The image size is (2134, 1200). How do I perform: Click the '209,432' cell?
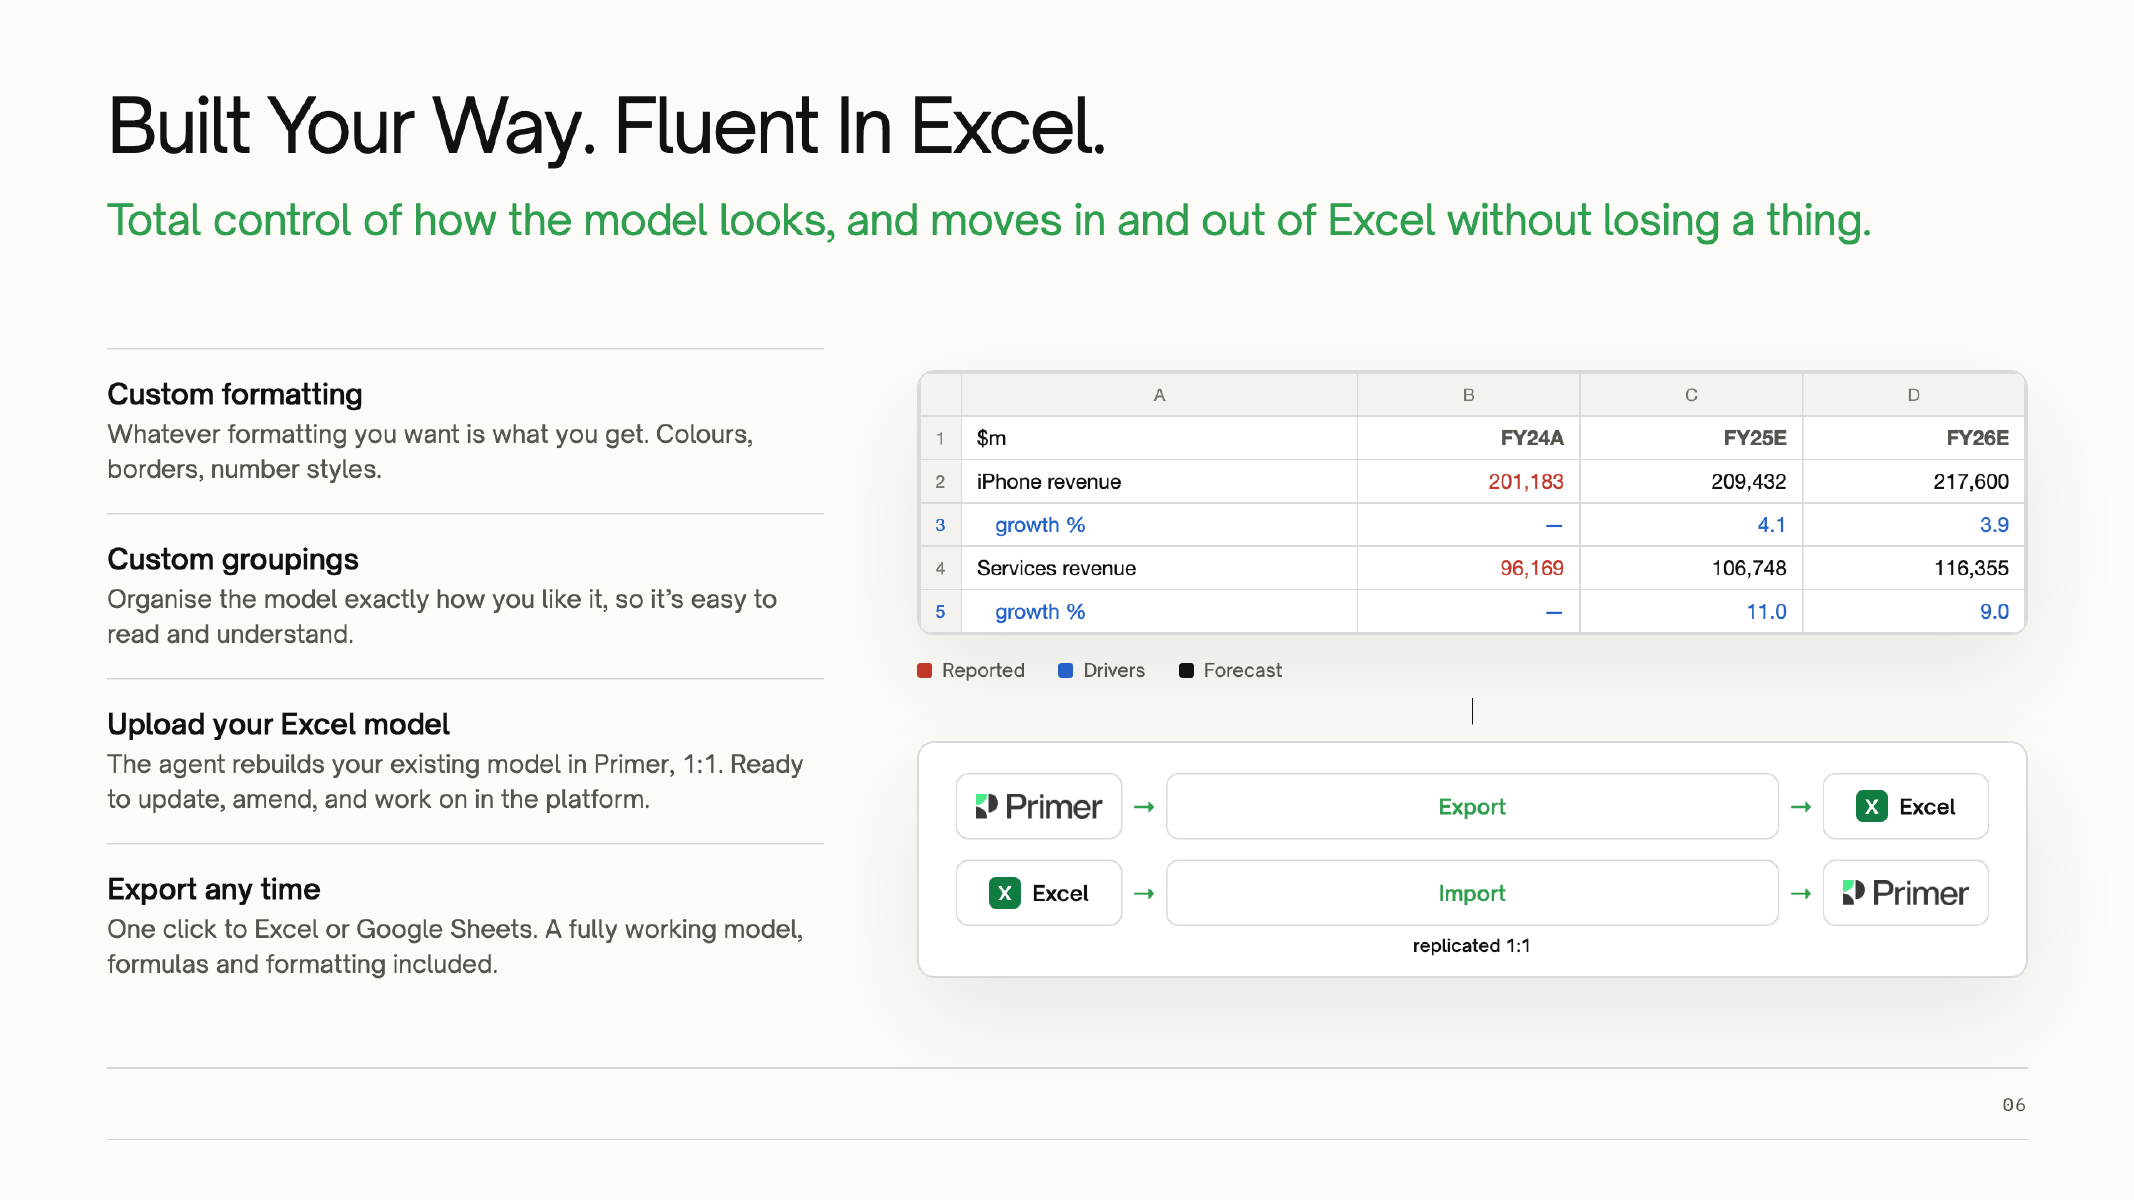point(1691,482)
